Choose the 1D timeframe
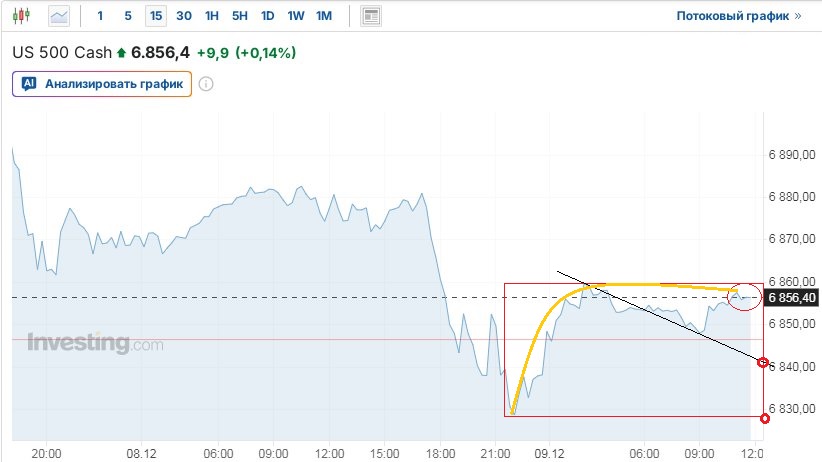The image size is (822, 462). (x=268, y=16)
